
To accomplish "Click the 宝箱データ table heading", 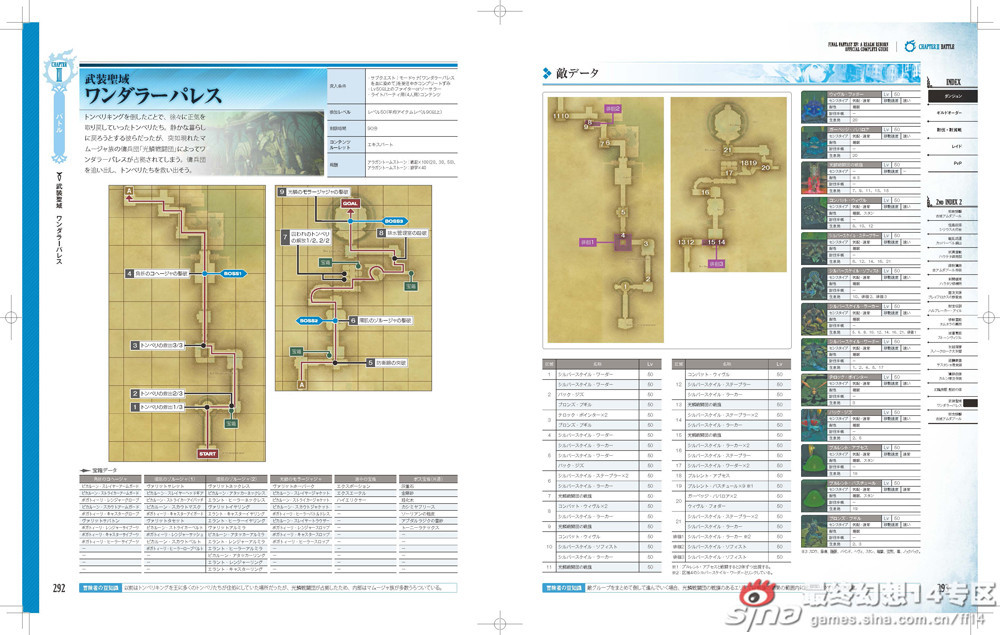I will [105, 471].
